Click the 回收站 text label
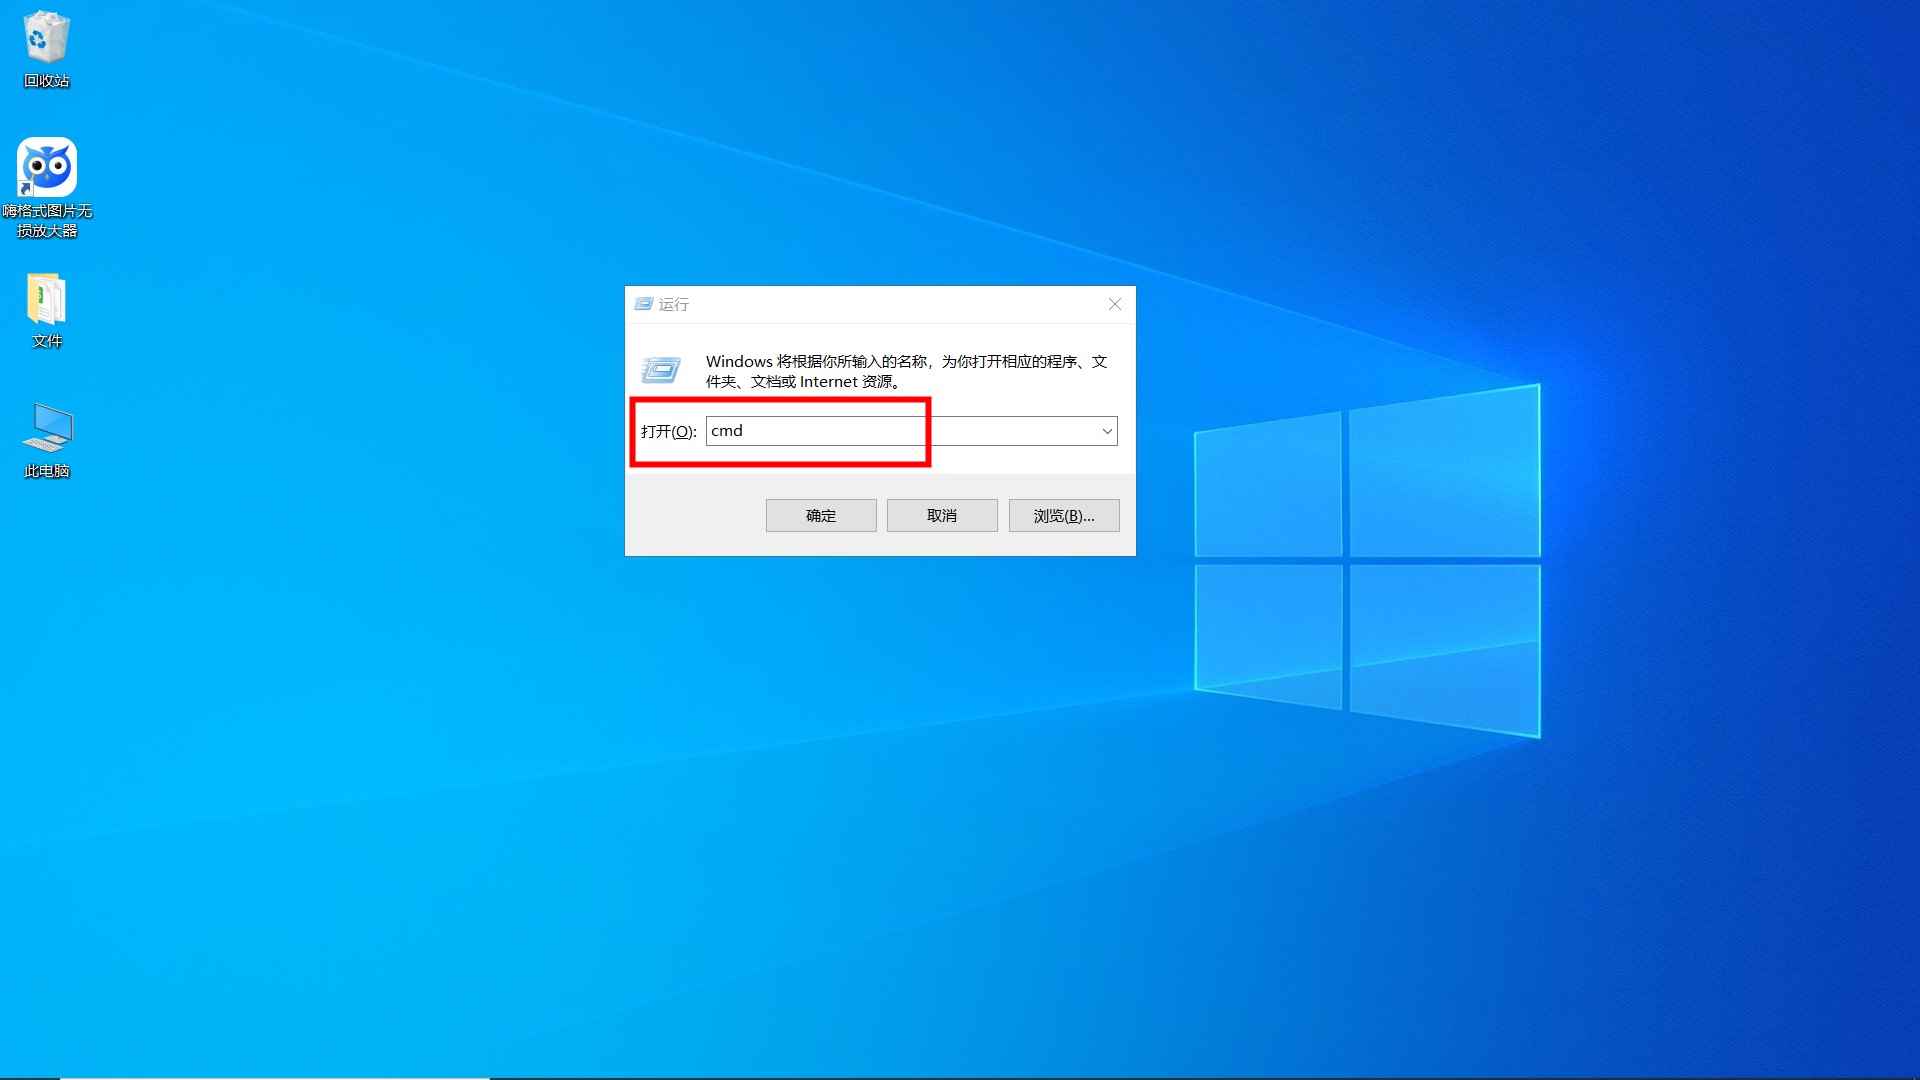 (47, 81)
